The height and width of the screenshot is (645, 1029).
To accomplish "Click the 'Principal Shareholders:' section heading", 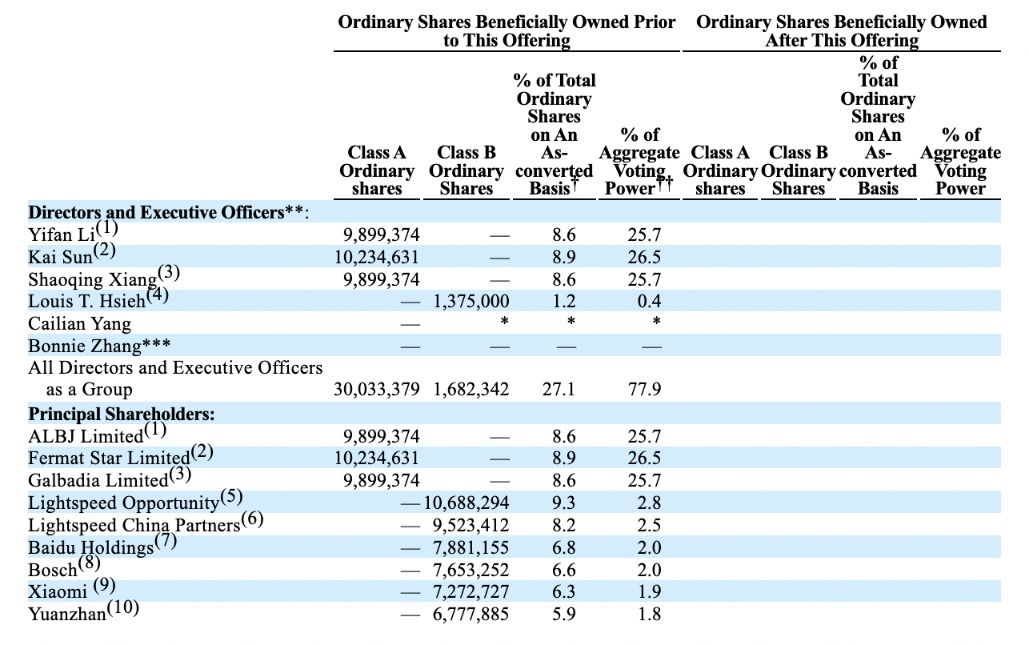I will click(x=121, y=414).
